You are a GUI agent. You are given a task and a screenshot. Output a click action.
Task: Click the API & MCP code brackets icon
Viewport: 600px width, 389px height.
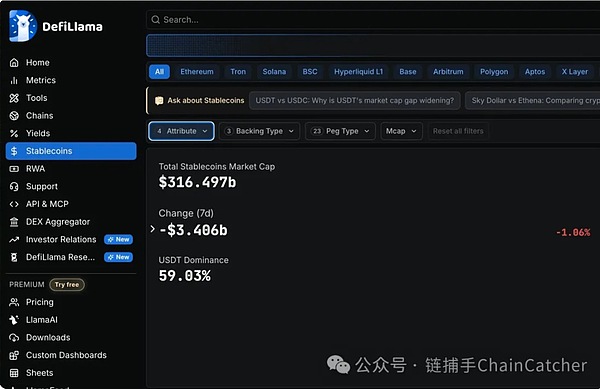pyautogui.click(x=14, y=204)
